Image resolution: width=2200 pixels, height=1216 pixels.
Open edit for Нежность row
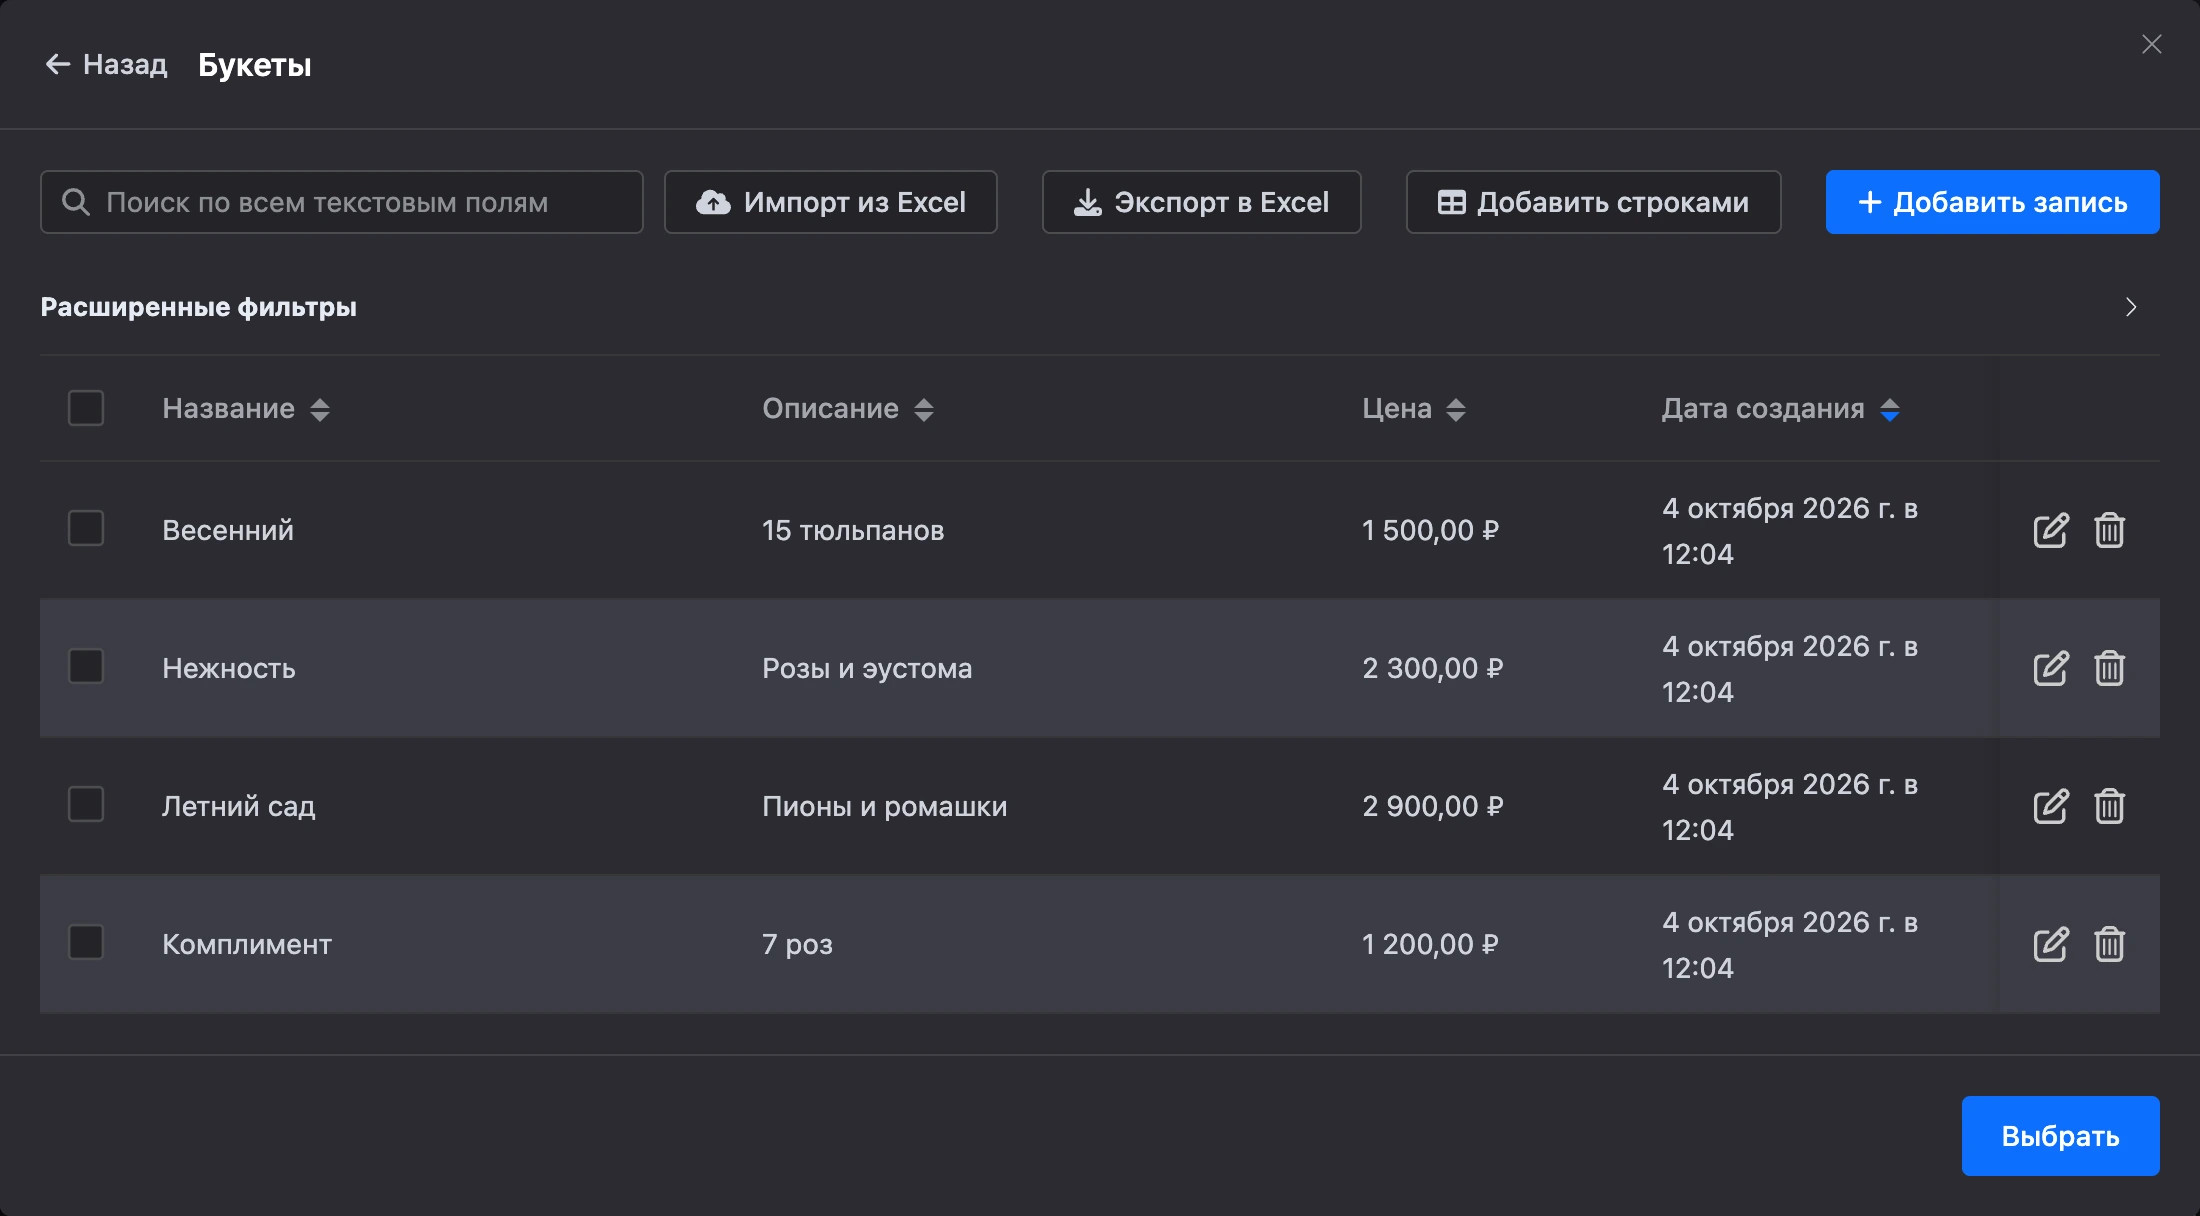point(2050,668)
